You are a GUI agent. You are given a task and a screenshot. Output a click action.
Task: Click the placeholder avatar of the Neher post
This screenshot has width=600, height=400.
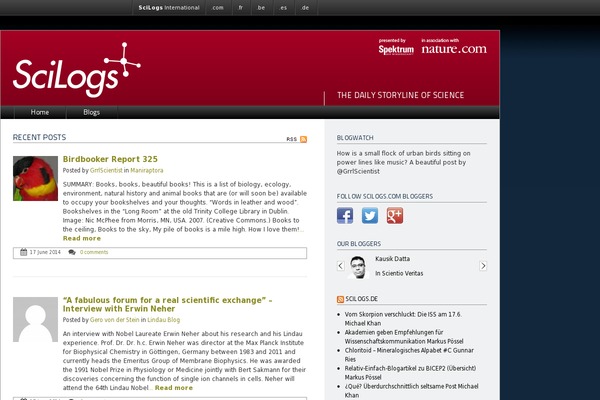(36, 319)
